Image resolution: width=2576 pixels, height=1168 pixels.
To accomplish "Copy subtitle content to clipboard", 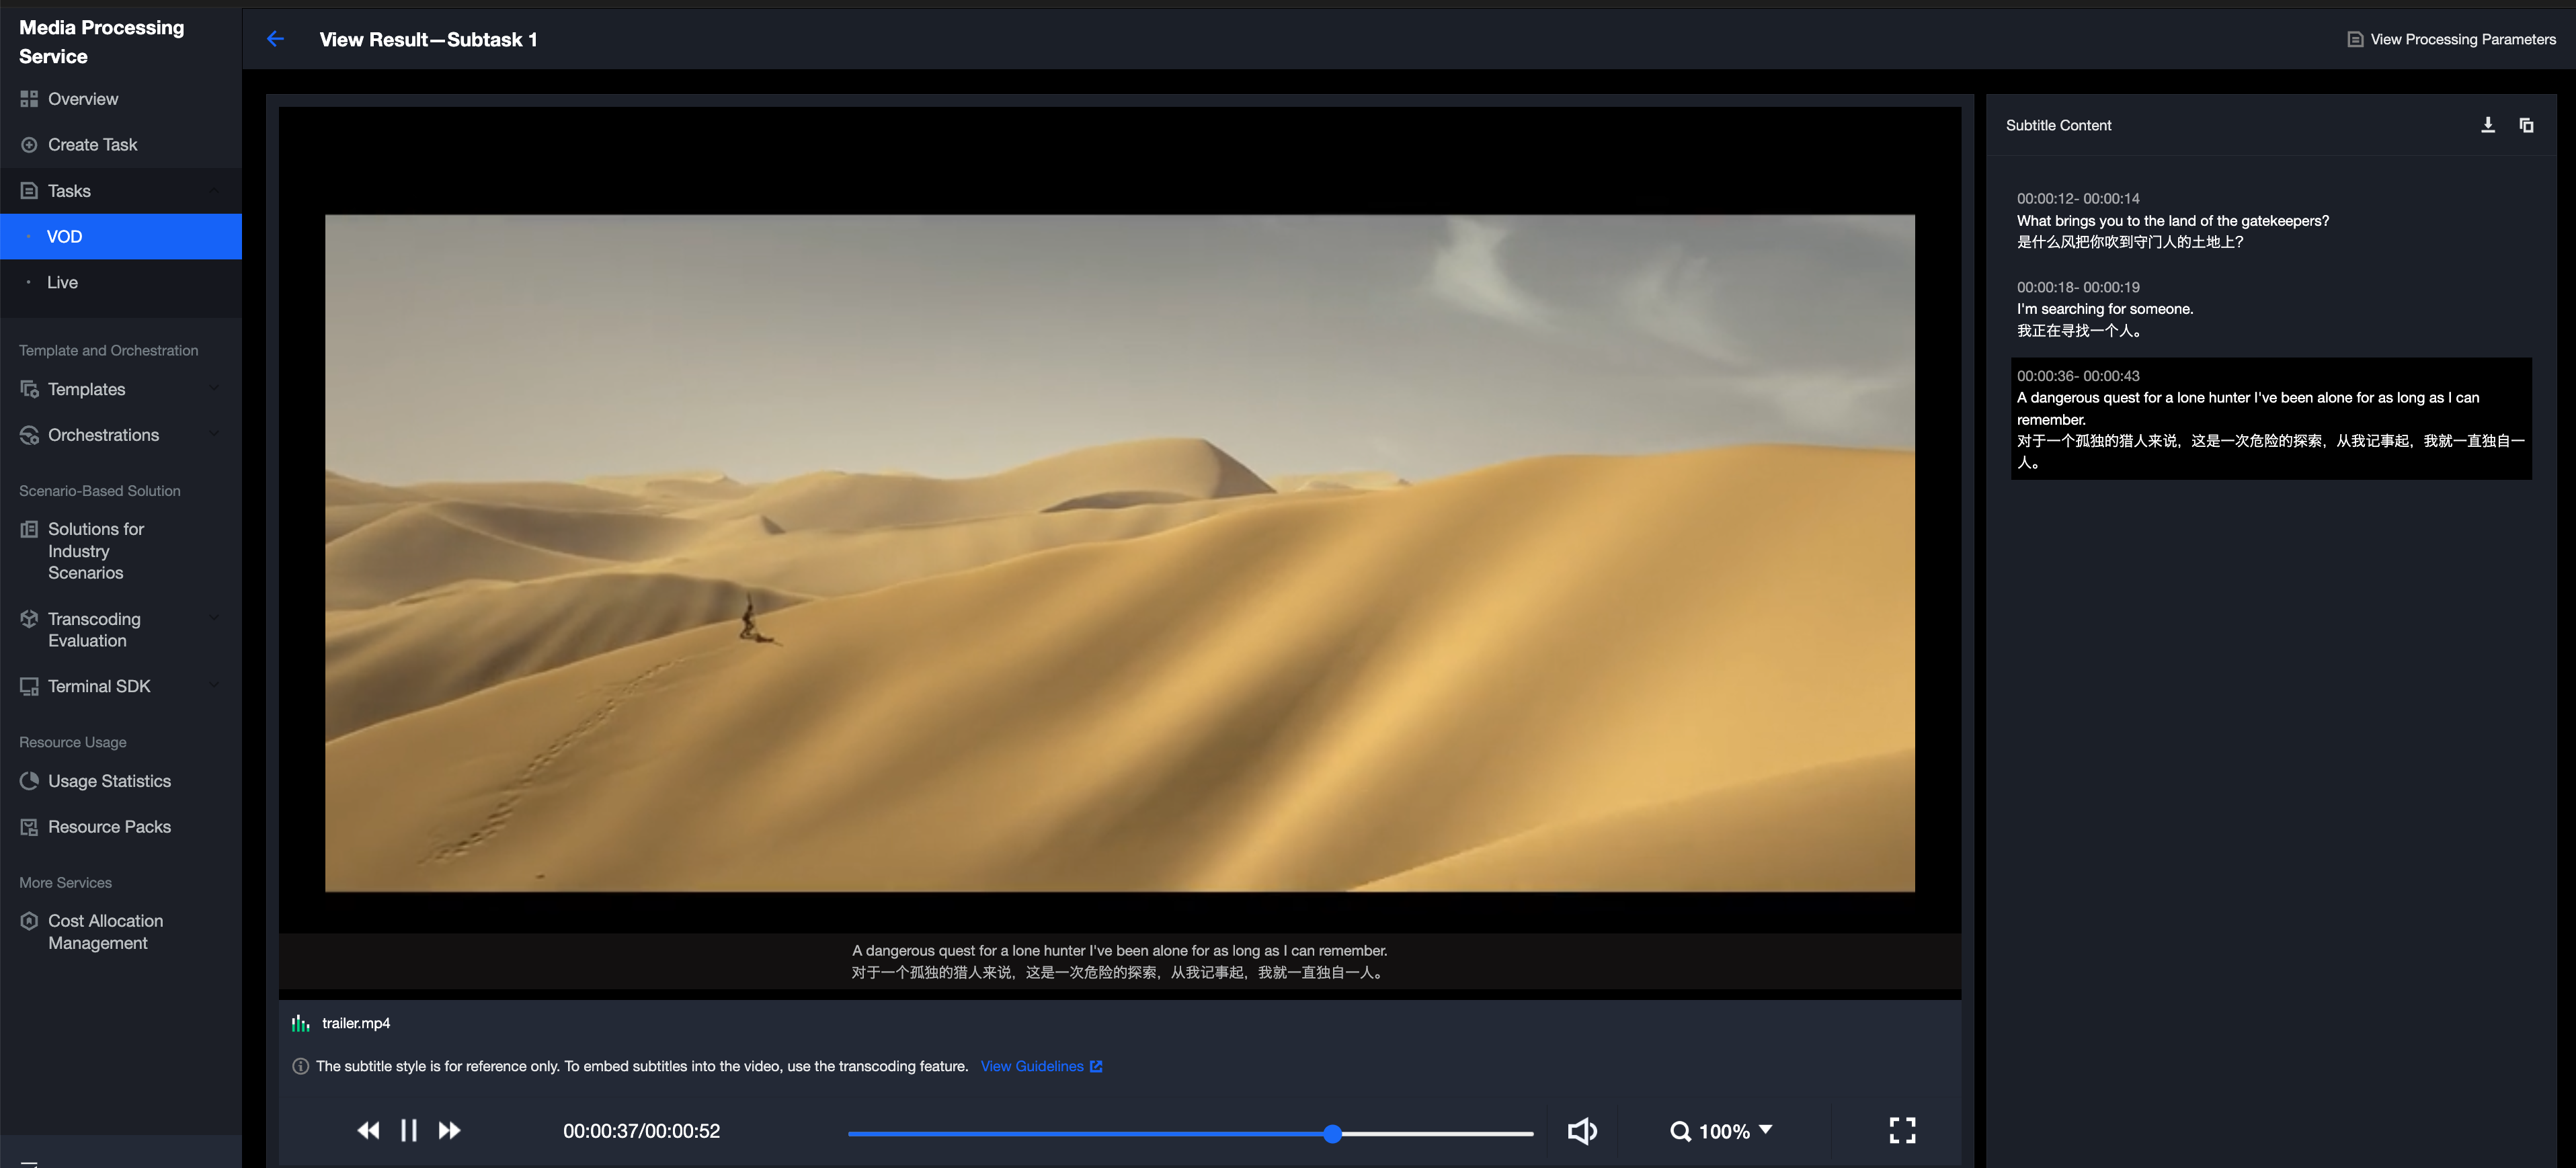I will coord(2526,125).
